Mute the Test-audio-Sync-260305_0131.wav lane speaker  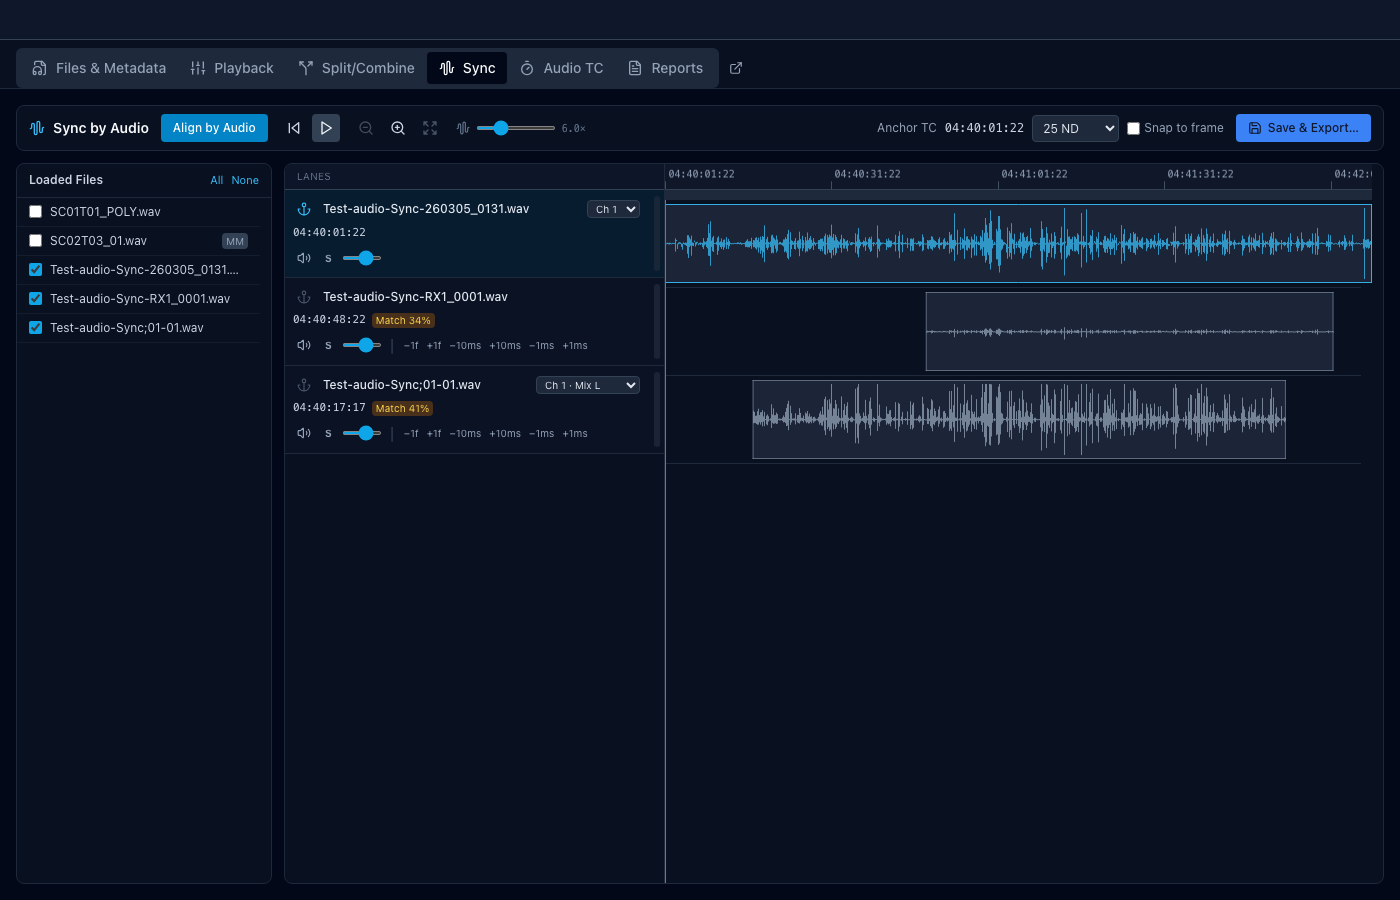[x=304, y=258]
